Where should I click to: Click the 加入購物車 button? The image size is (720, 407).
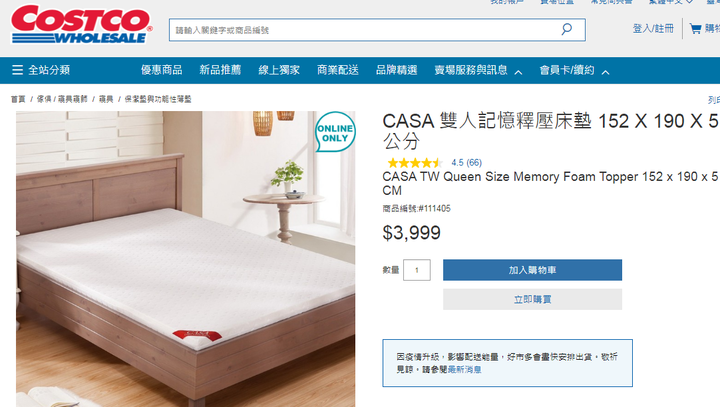(x=532, y=270)
